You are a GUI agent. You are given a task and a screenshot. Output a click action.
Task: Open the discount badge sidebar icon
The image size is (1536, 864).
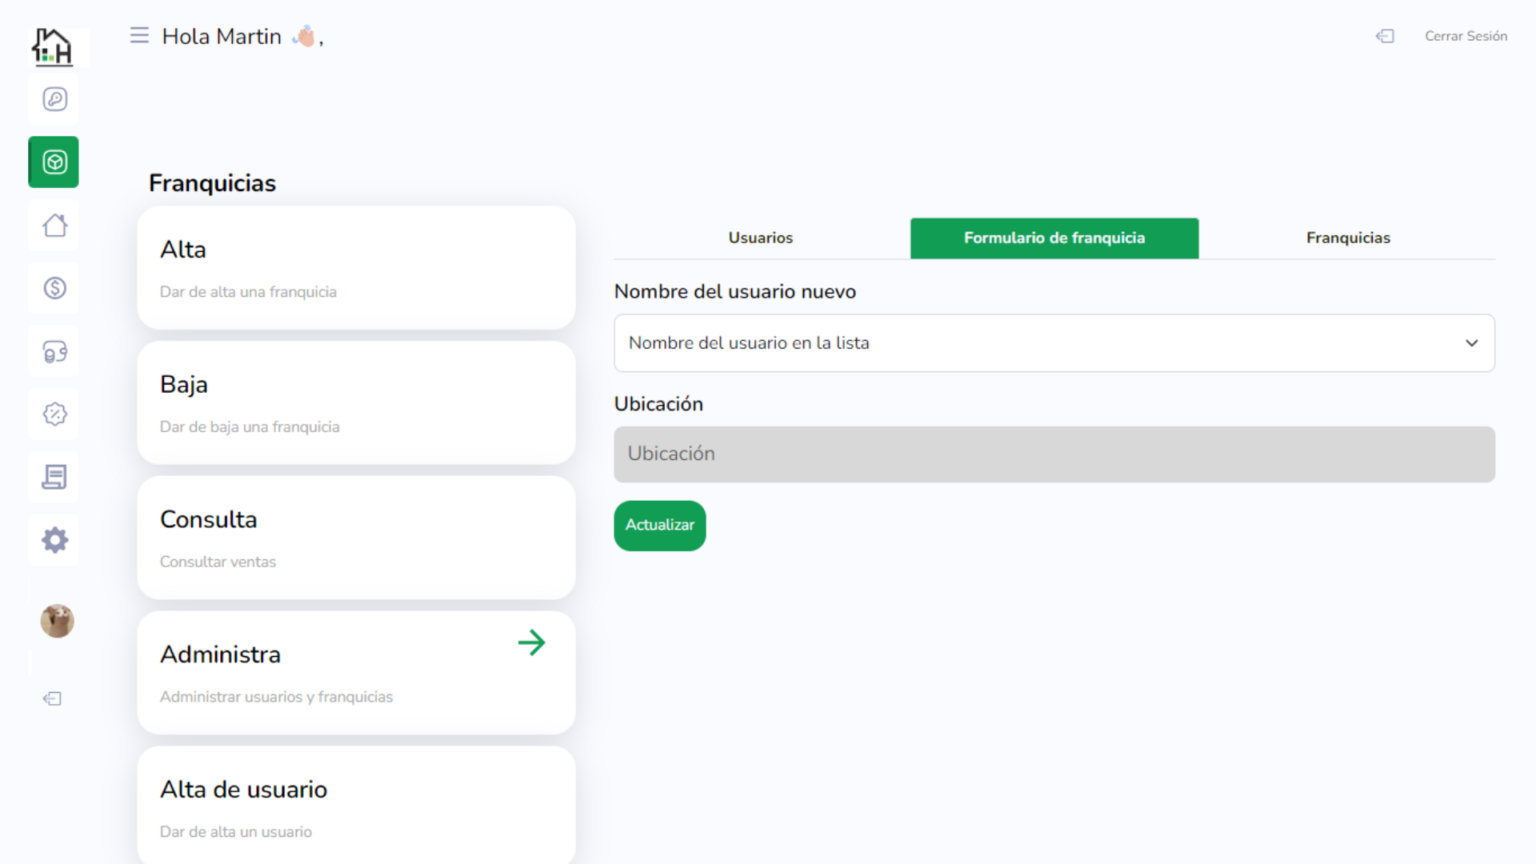(x=55, y=414)
